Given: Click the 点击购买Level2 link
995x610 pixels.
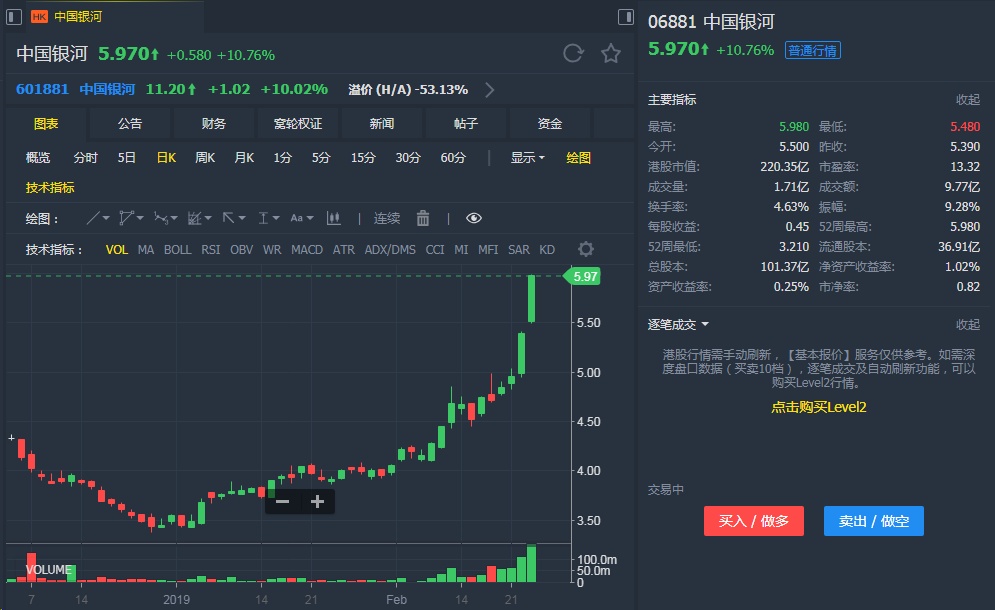Looking at the screenshot, I should [819, 408].
